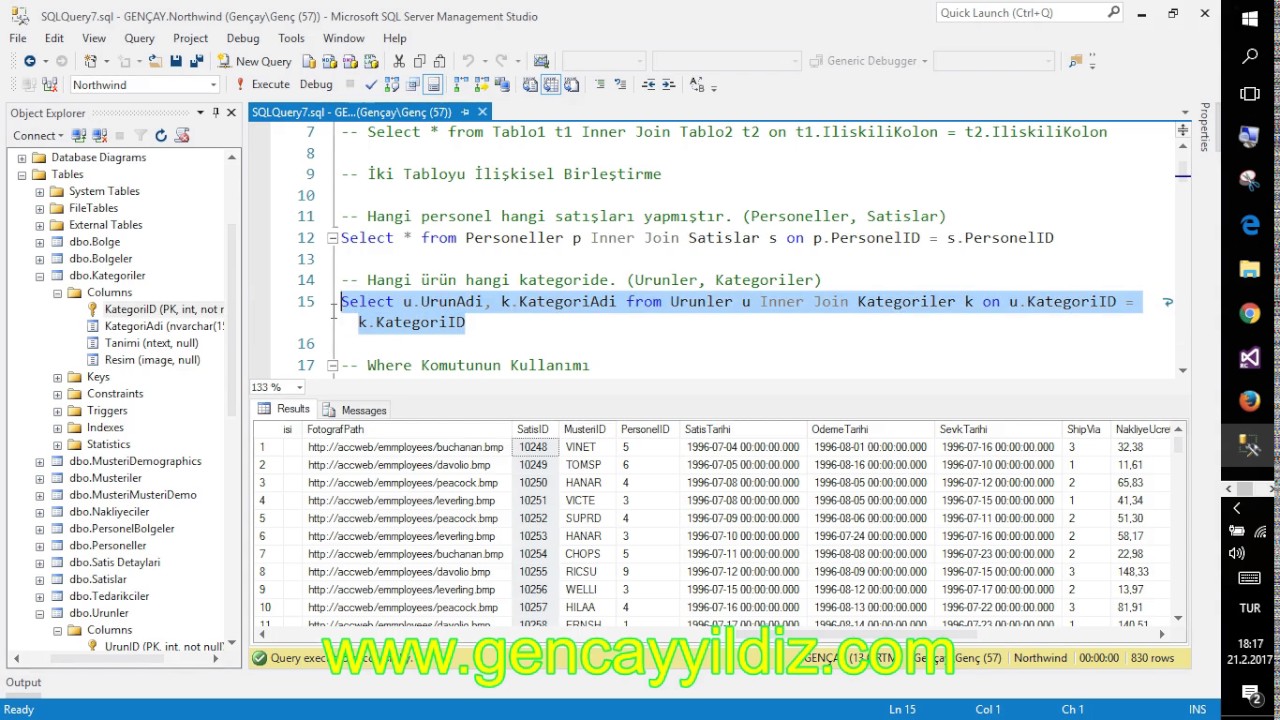1280x720 pixels.
Task: Click the Copy icon in toolbar
Action: pos(419,61)
